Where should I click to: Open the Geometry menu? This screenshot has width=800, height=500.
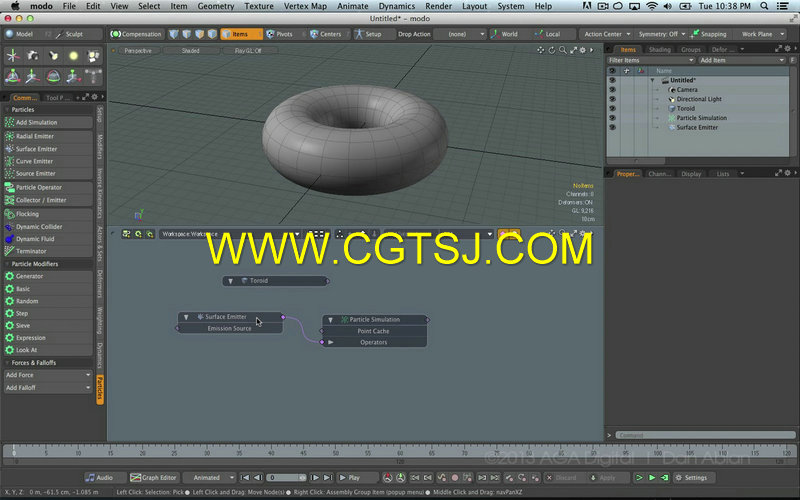tap(216, 6)
